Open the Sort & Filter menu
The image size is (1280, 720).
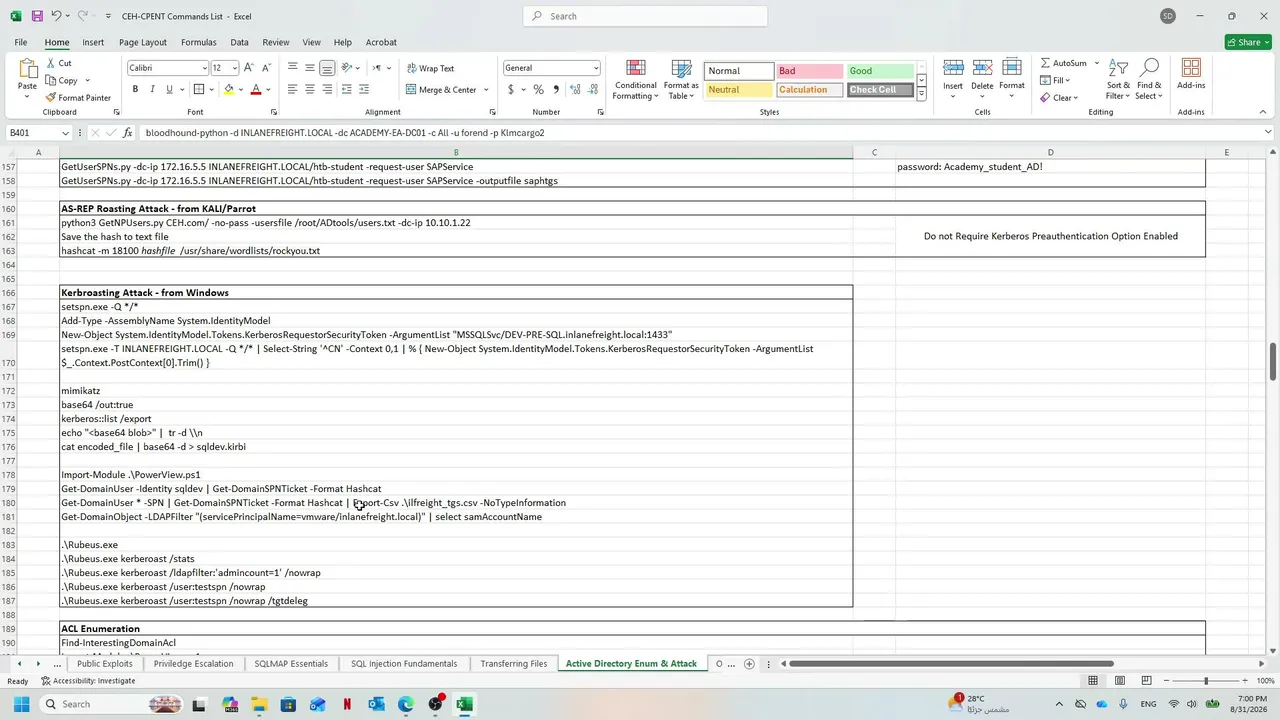pos(1119,79)
